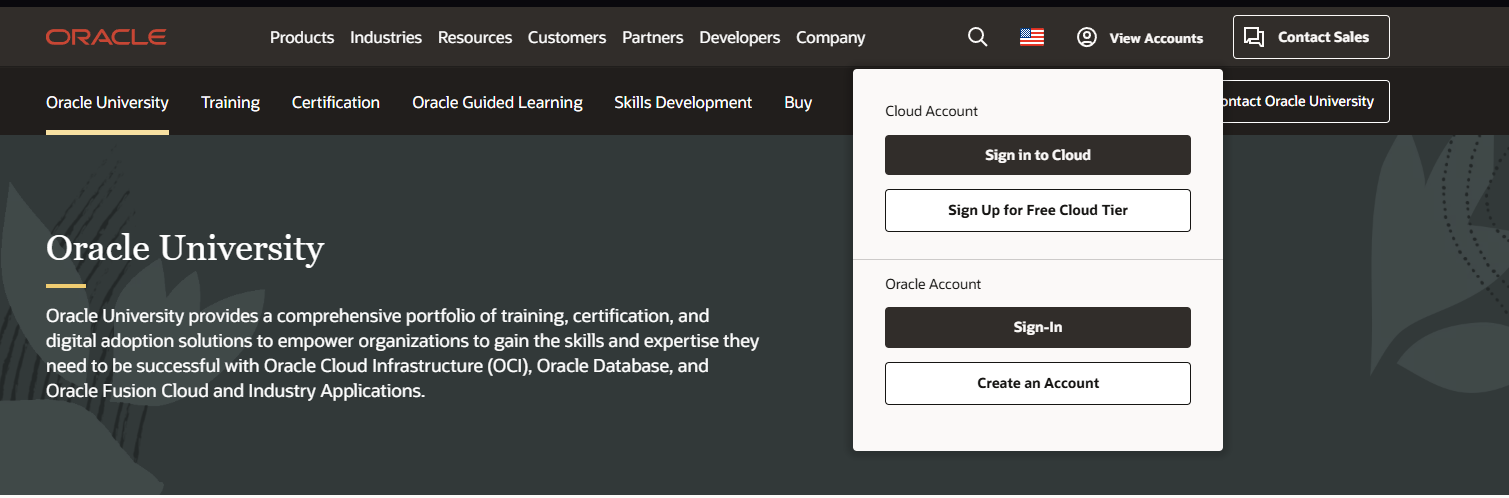Viewport: 1509px width, 498px height.
Task: Click the View Accounts label
Action: click(x=1156, y=38)
